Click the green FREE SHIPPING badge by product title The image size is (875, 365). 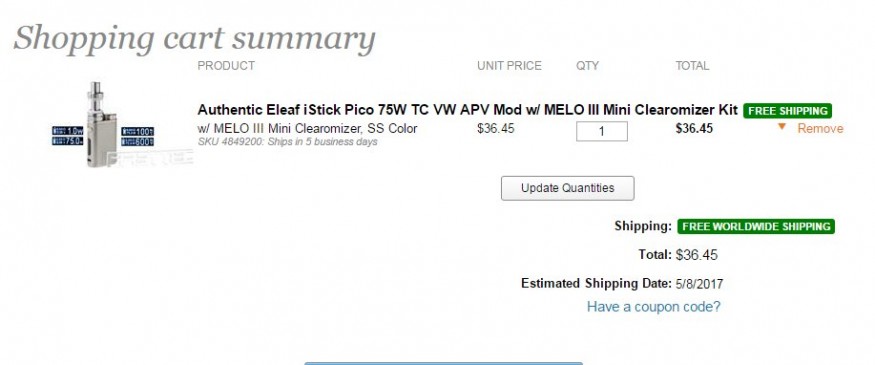point(787,111)
